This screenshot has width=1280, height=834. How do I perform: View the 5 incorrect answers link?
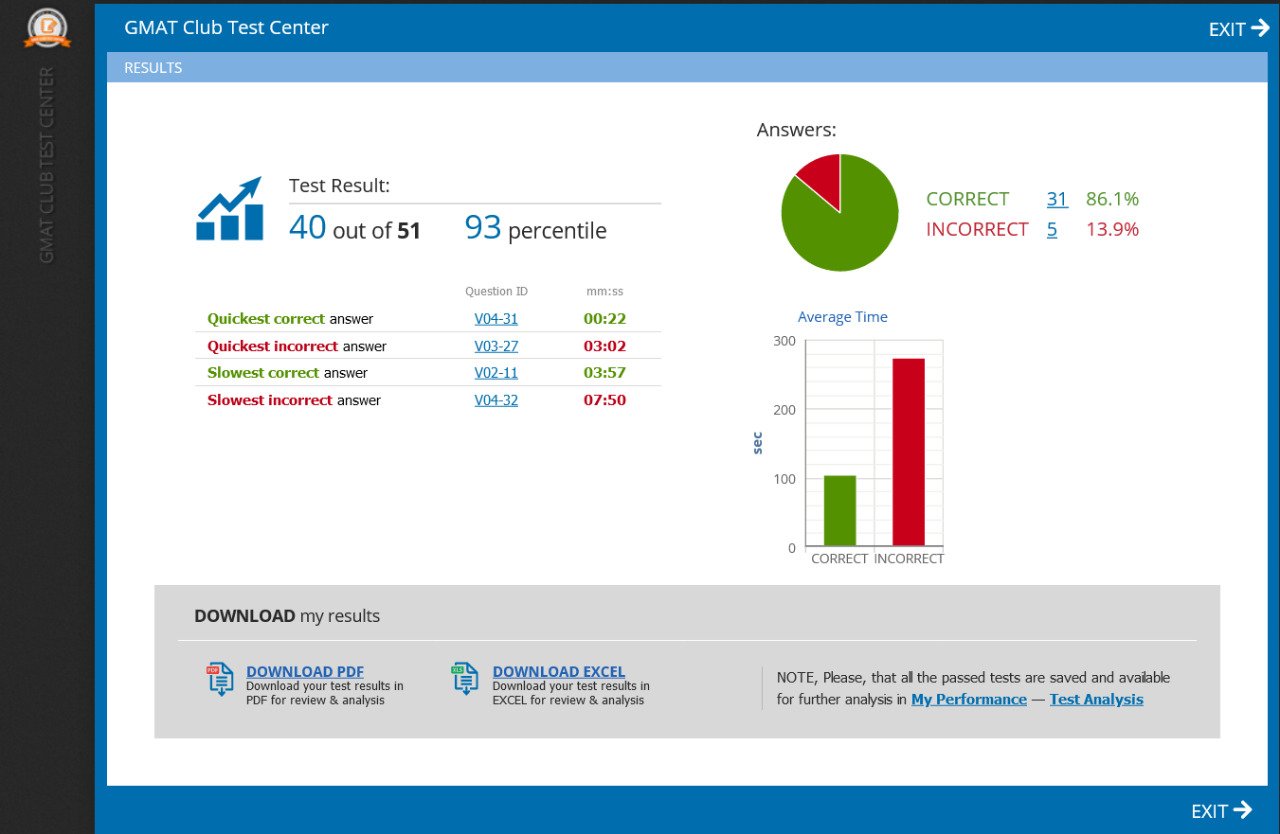click(1052, 229)
